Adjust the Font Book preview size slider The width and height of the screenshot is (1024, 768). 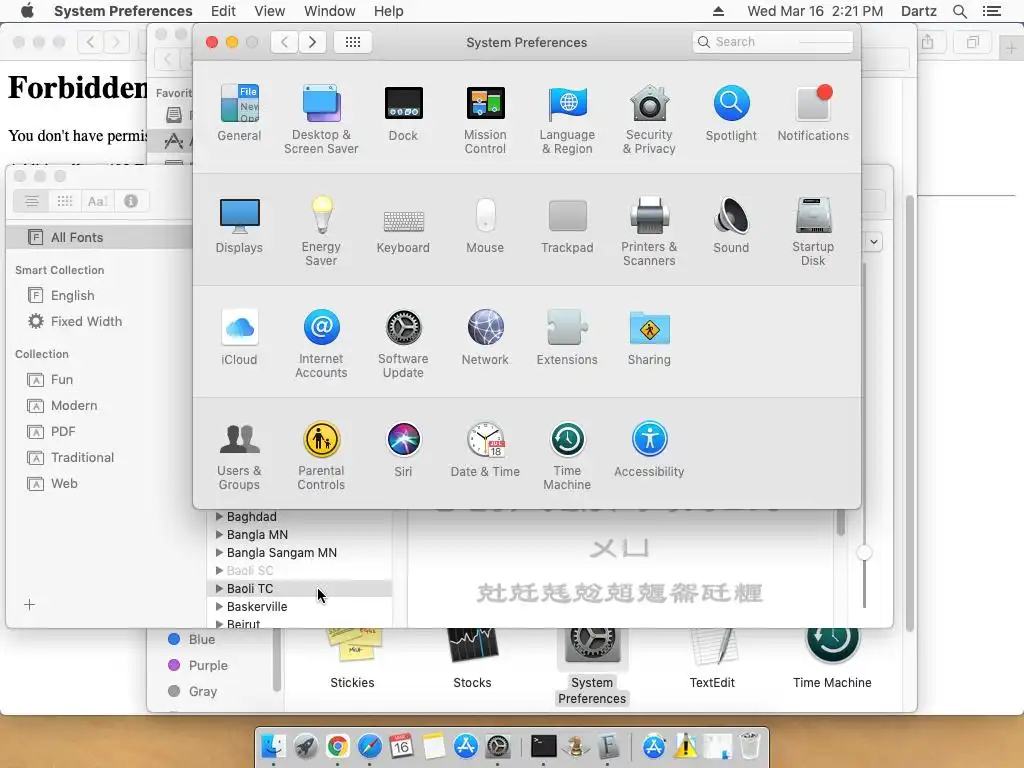(864, 552)
